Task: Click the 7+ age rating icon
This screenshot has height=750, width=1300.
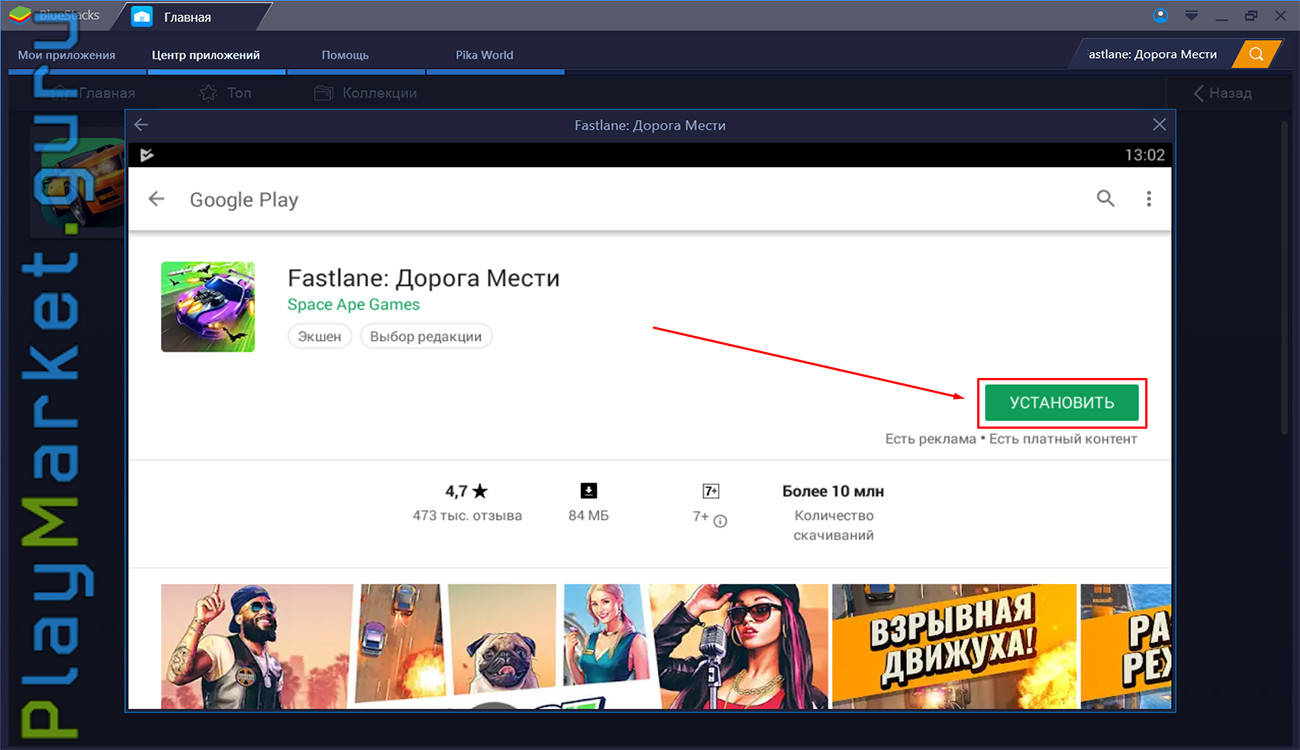Action: point(711,491)
